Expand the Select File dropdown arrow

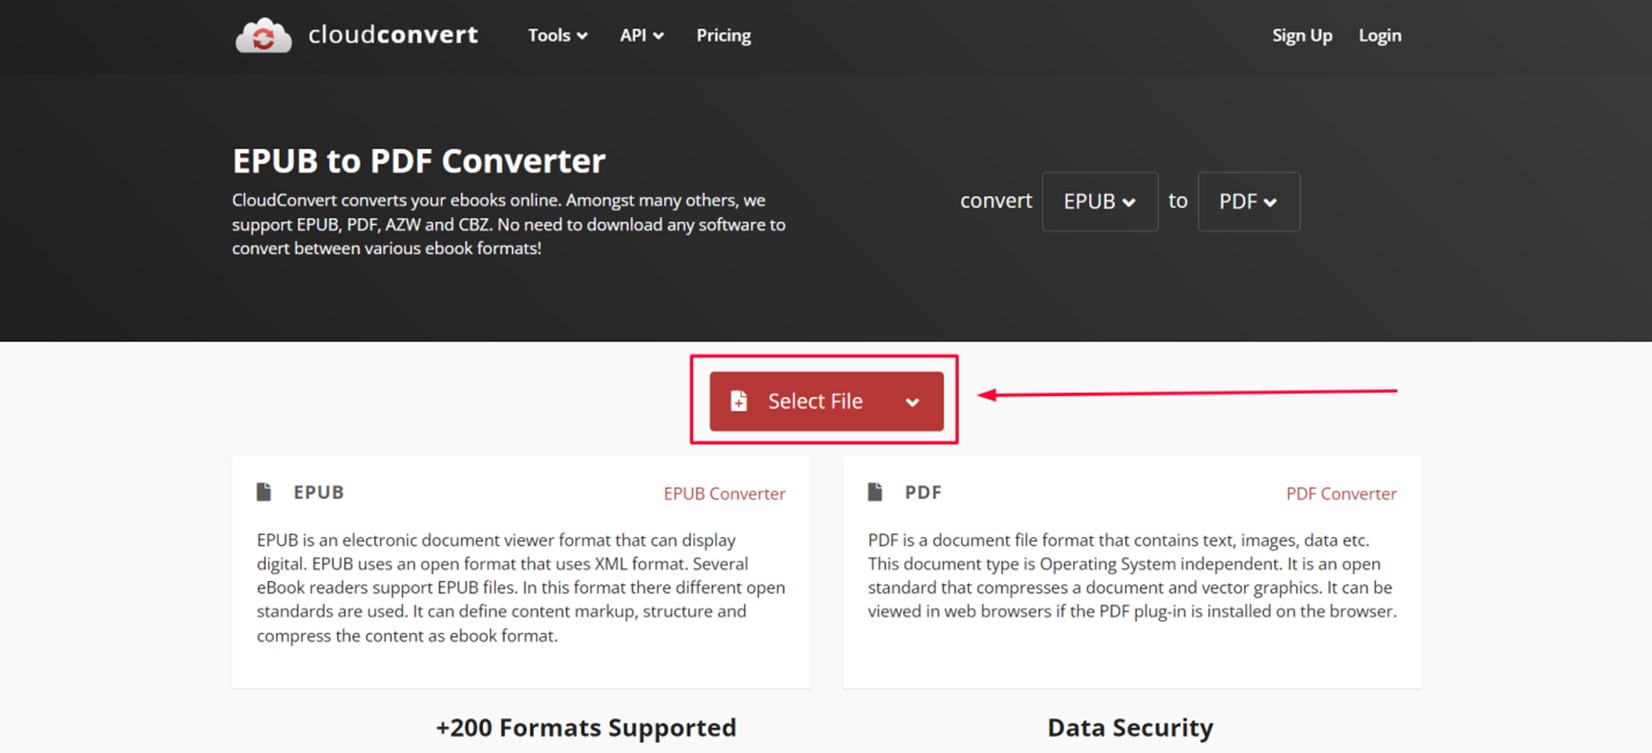click(912, 402)
